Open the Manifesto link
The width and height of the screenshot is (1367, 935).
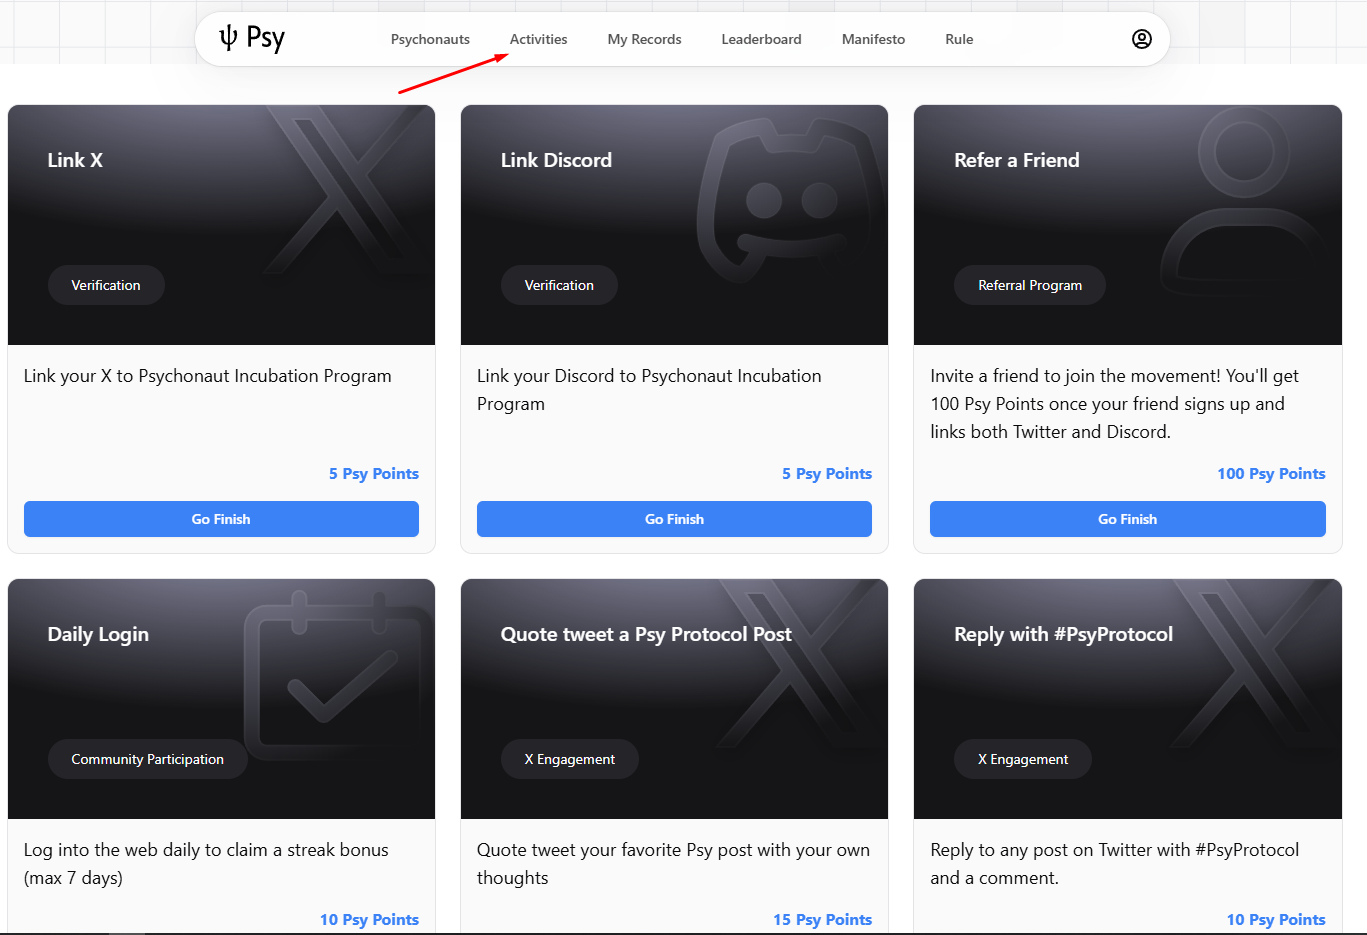point(873,40)
